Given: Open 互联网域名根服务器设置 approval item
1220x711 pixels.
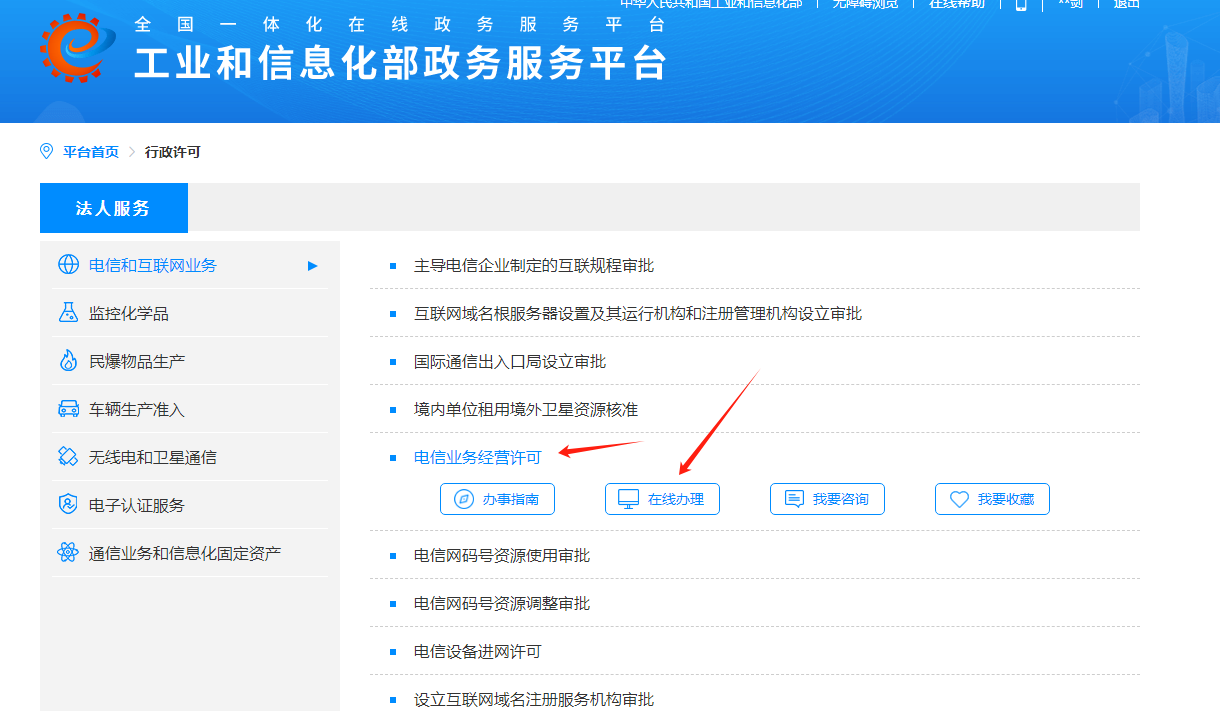Looking at the screenshot, I should (x=638, y=313).
